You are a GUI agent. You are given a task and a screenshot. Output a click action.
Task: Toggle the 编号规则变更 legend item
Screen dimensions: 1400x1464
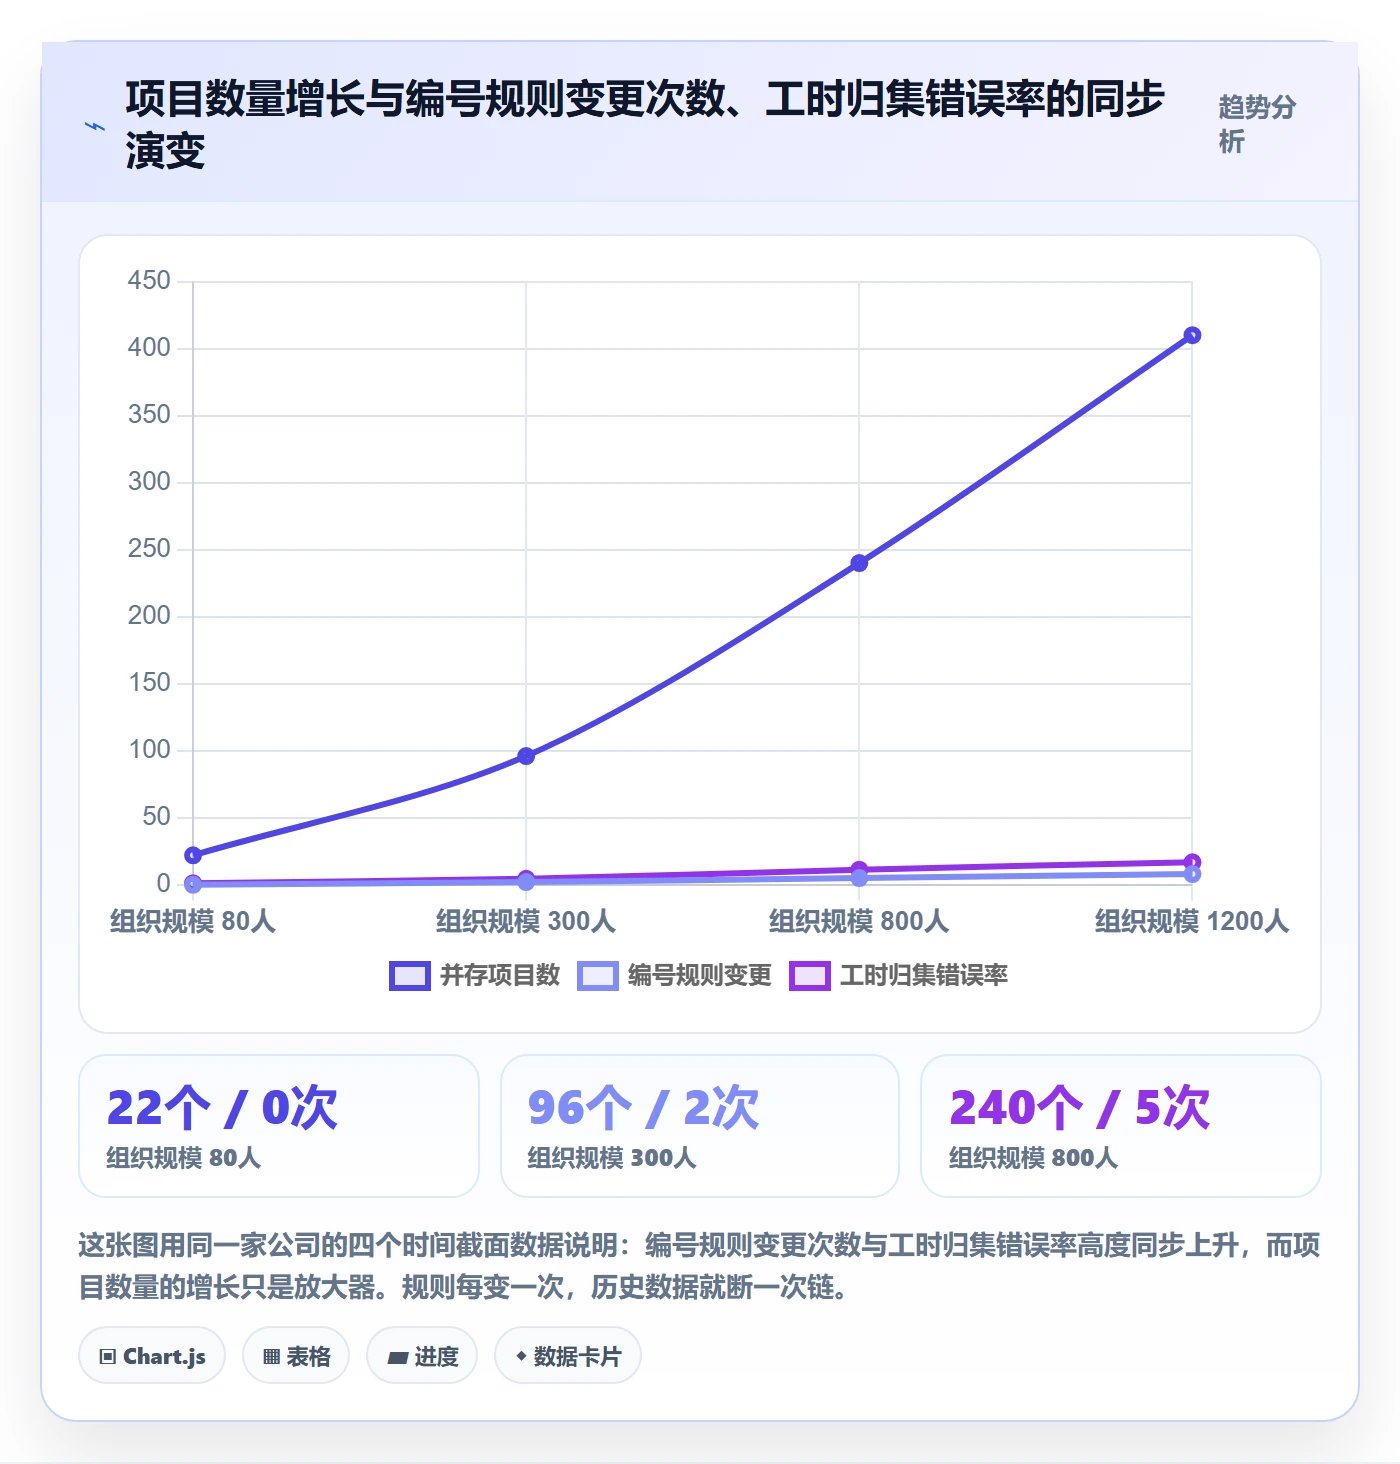pyautogui.click(x=674, y=975)
